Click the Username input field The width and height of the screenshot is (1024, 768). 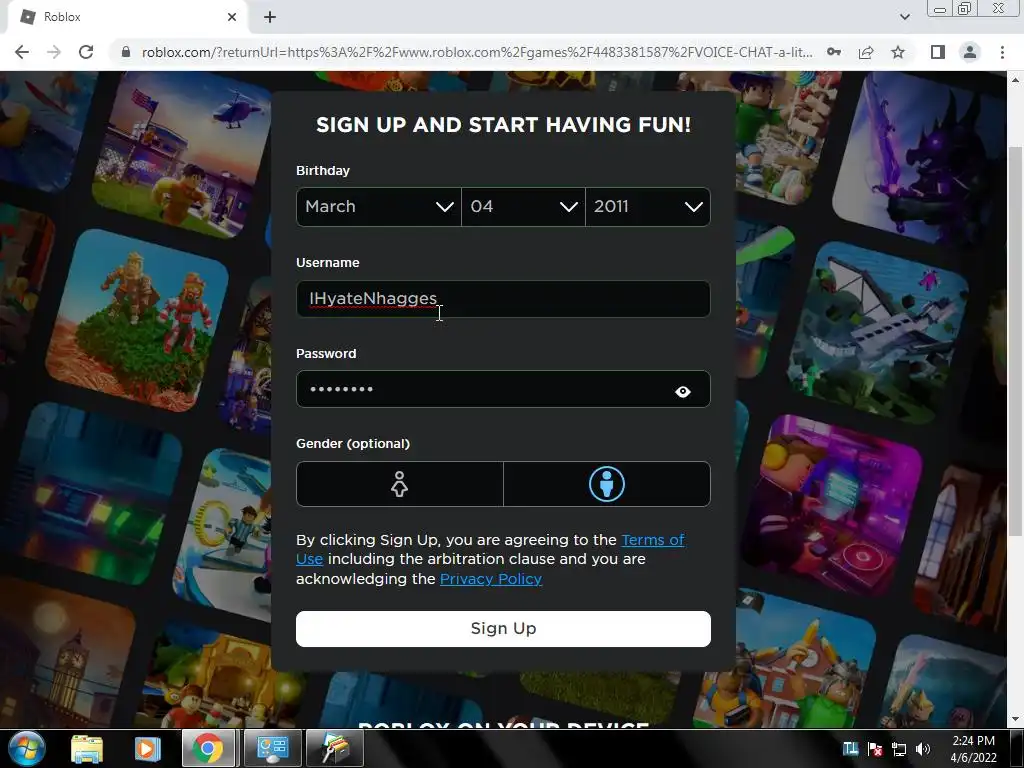(x=503, y=299)
